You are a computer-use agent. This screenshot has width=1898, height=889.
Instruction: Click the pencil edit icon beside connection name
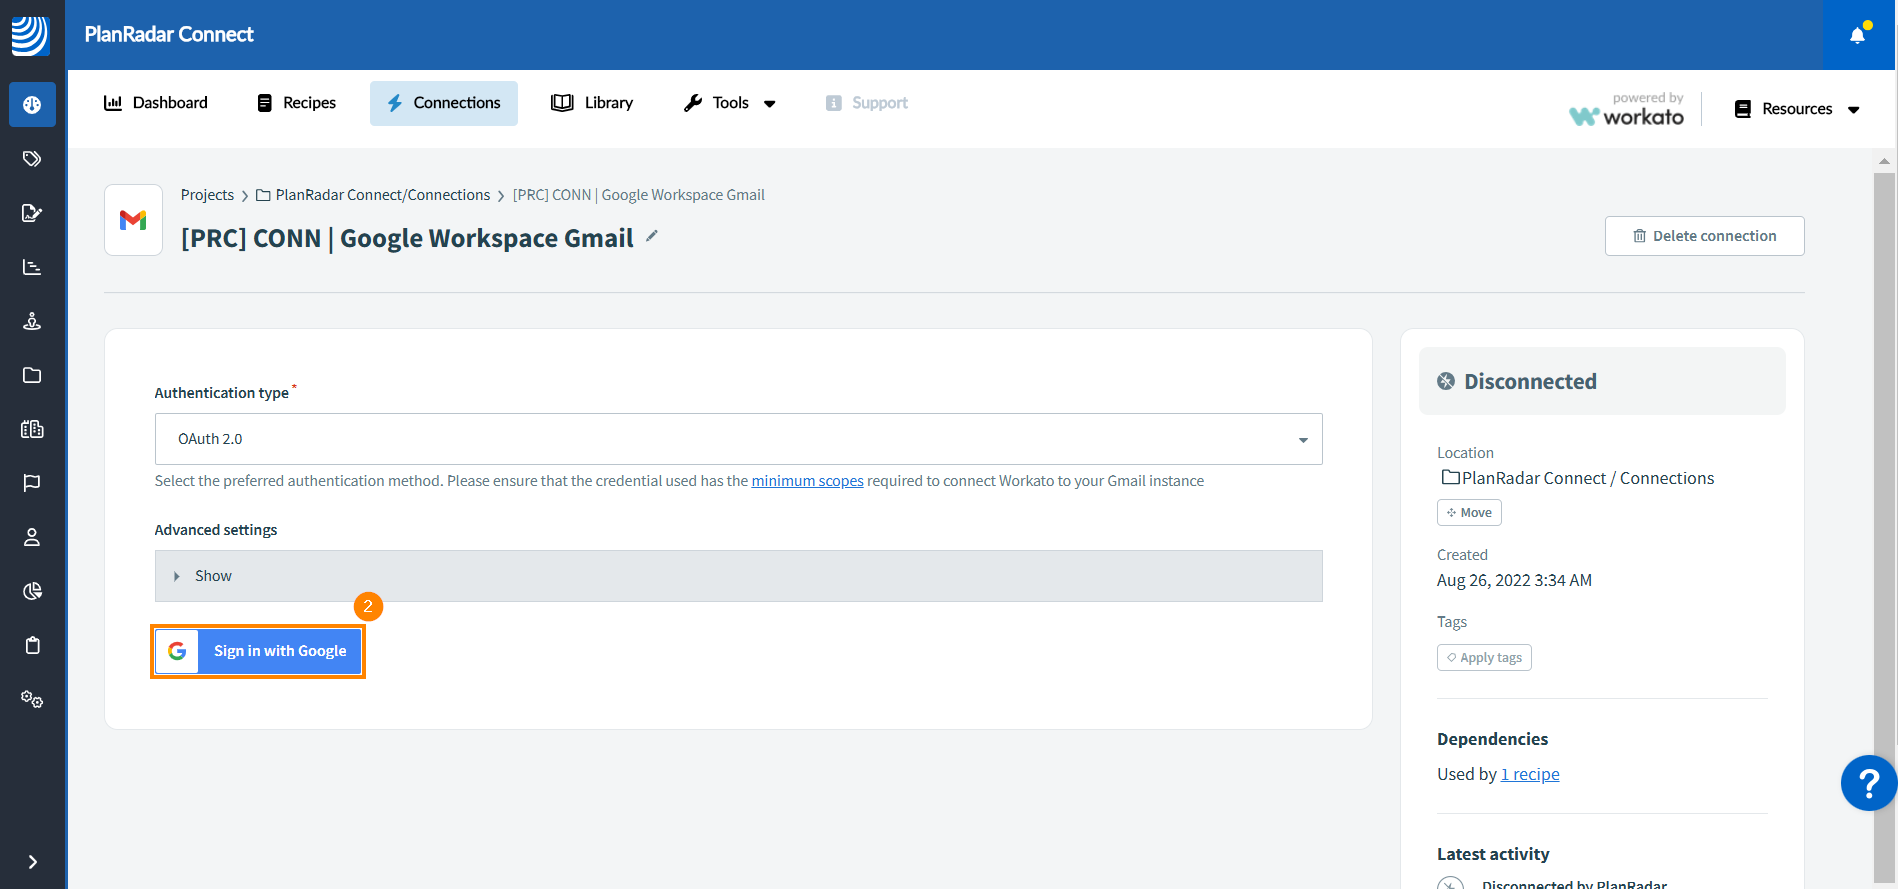tap(652, 236)
